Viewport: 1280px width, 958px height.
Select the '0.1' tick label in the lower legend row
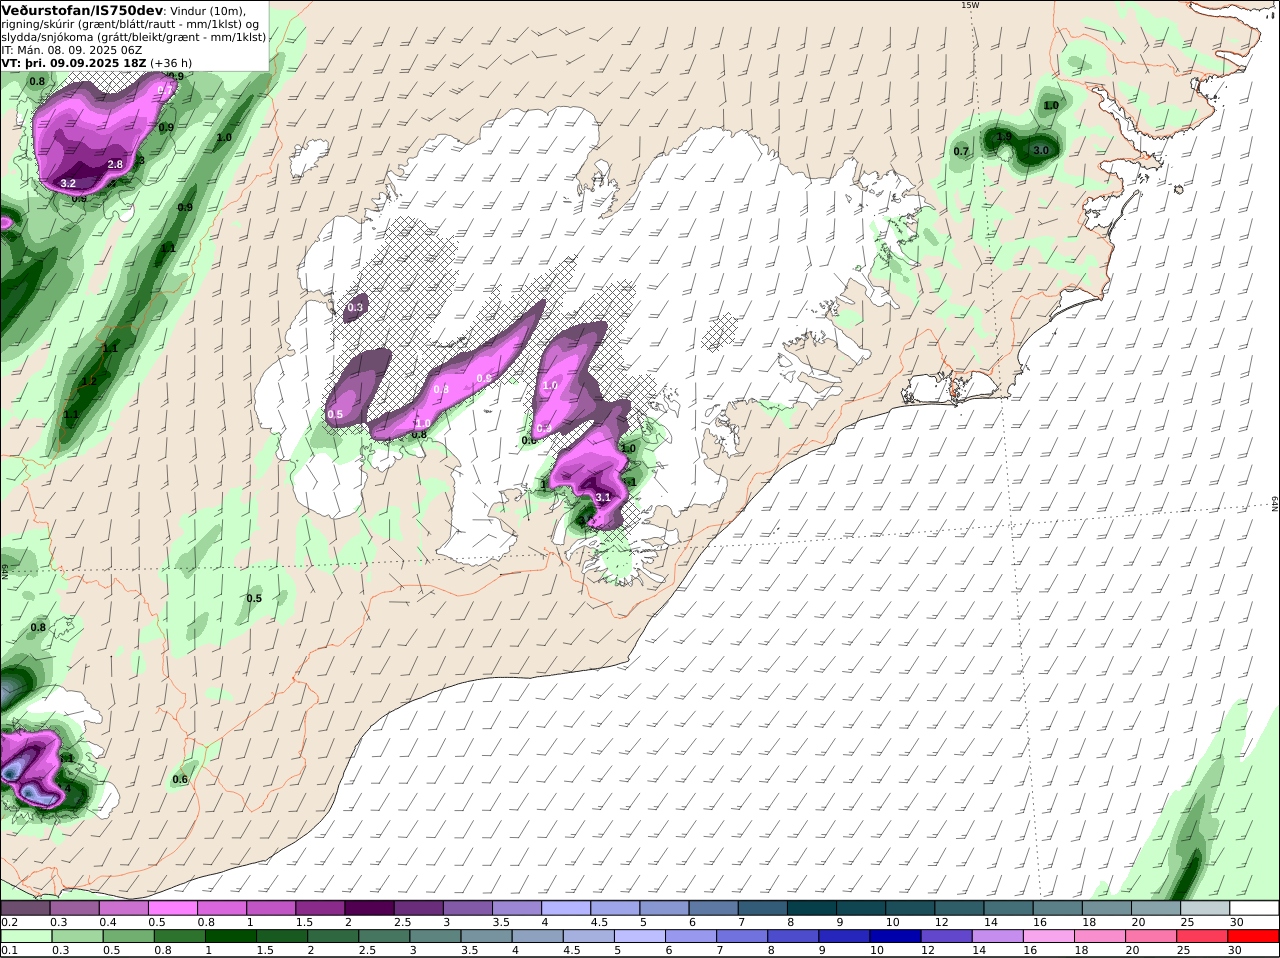(x=9, y=951)
